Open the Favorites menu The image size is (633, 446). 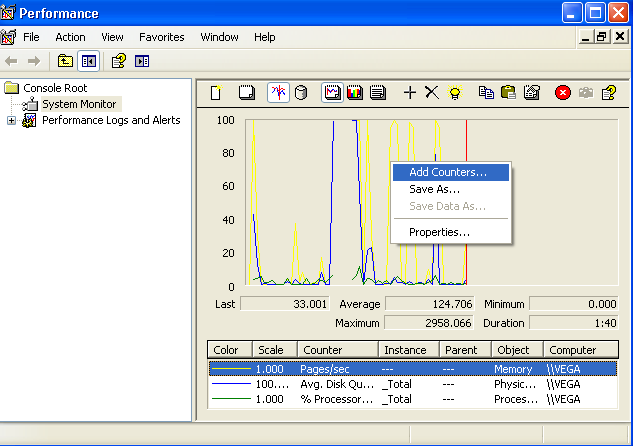pos(161,37)
